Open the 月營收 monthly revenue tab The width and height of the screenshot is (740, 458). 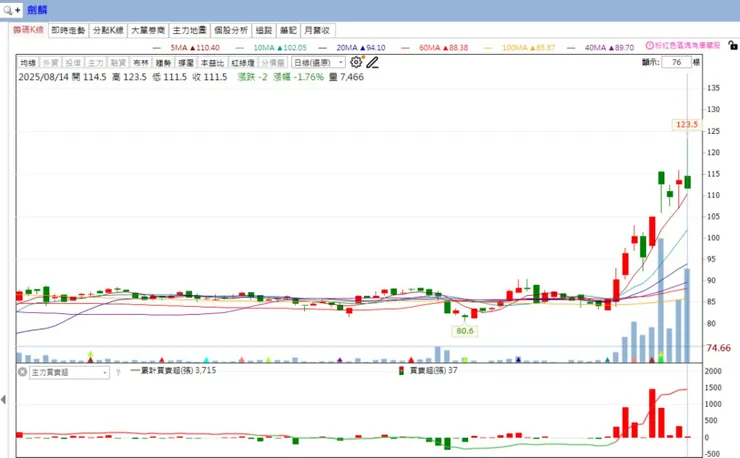[317, 30]
